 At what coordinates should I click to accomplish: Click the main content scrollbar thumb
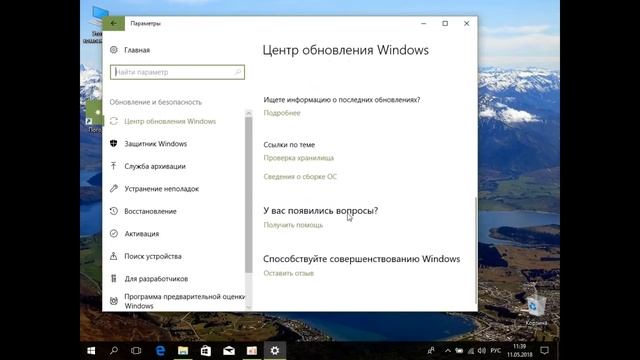476,250
